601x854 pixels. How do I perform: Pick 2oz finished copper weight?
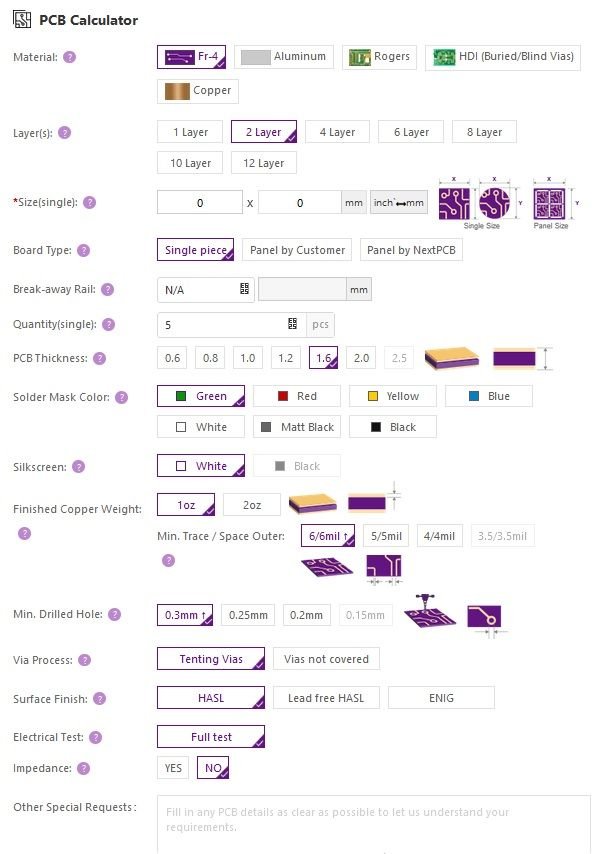click(251, 506)
